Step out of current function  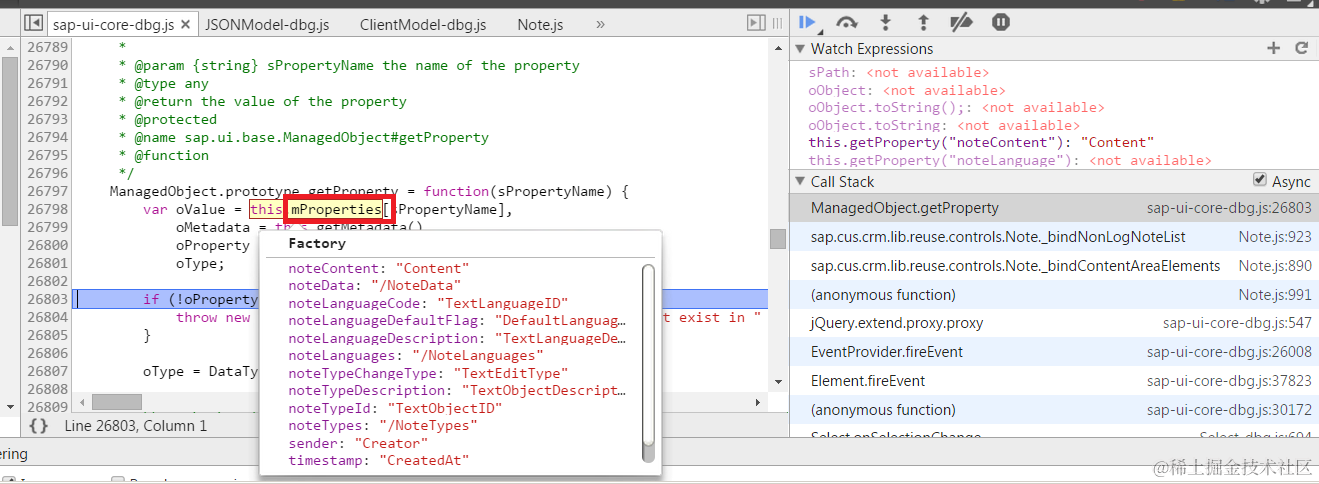click(923, 22)
